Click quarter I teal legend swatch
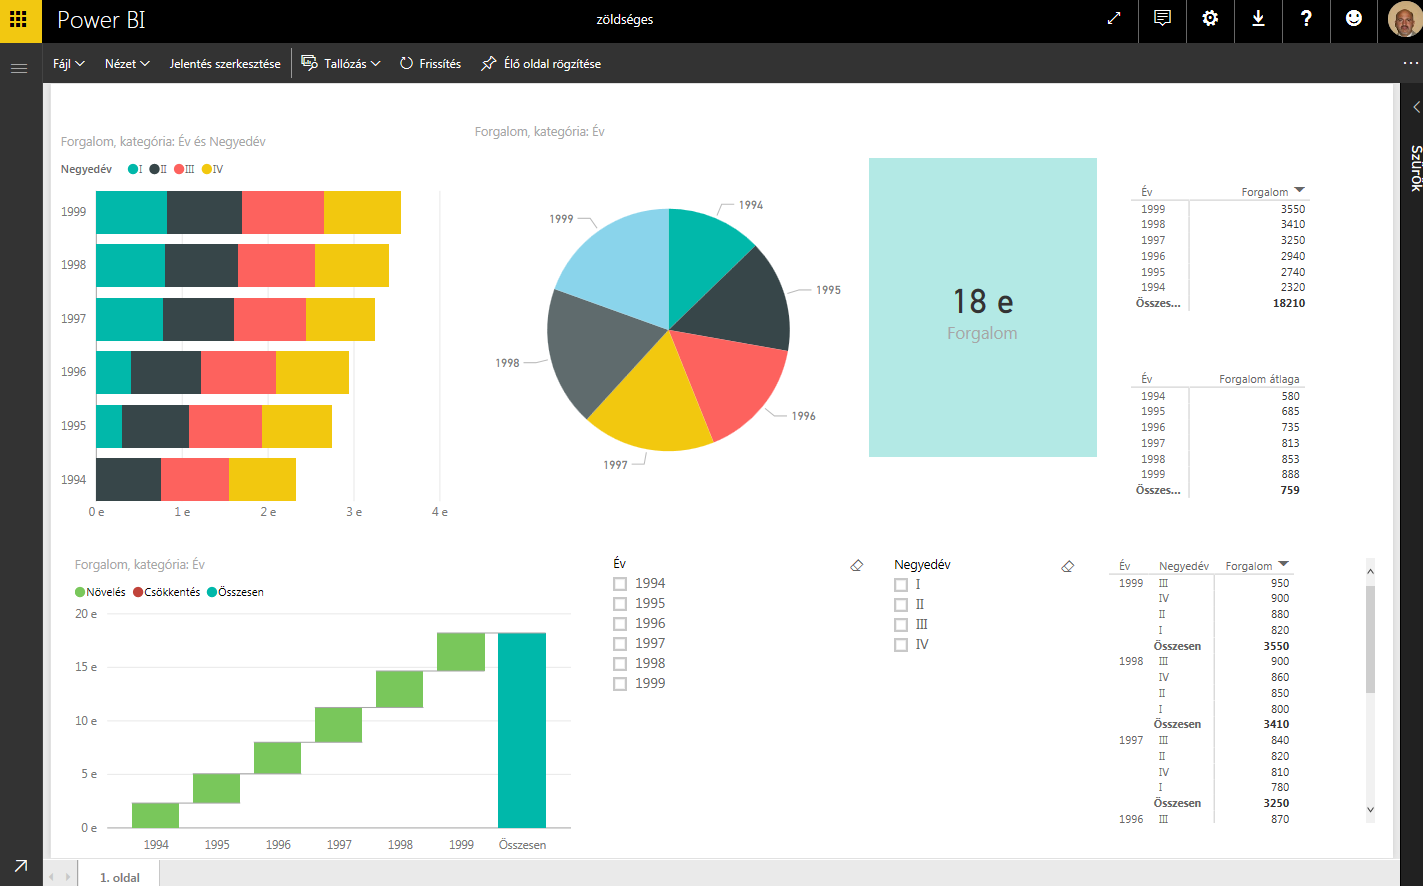This screenshot has width=1423, height=886. 133,169
